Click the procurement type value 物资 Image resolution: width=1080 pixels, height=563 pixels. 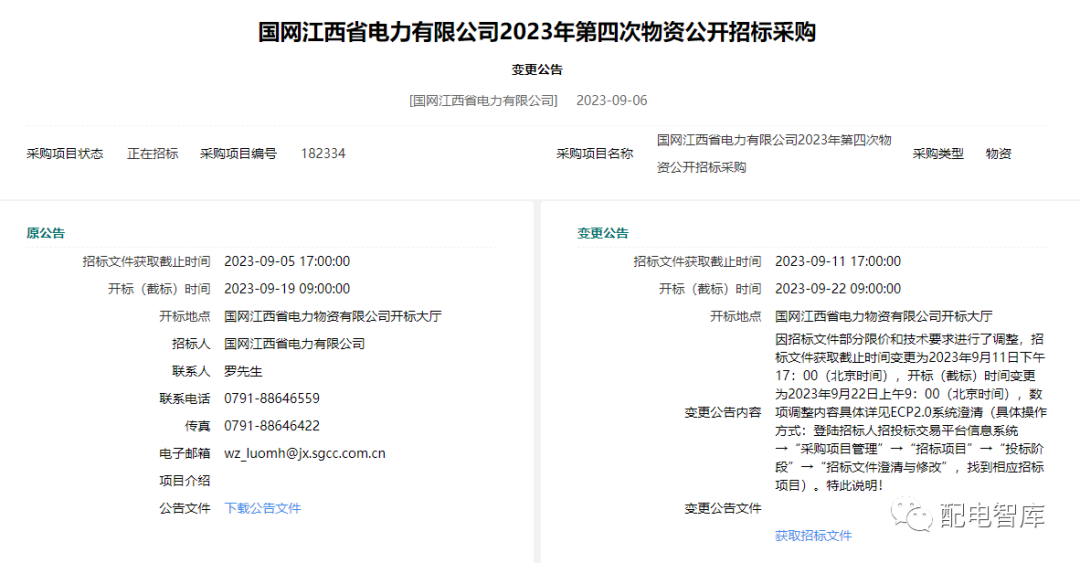(998, 154)
